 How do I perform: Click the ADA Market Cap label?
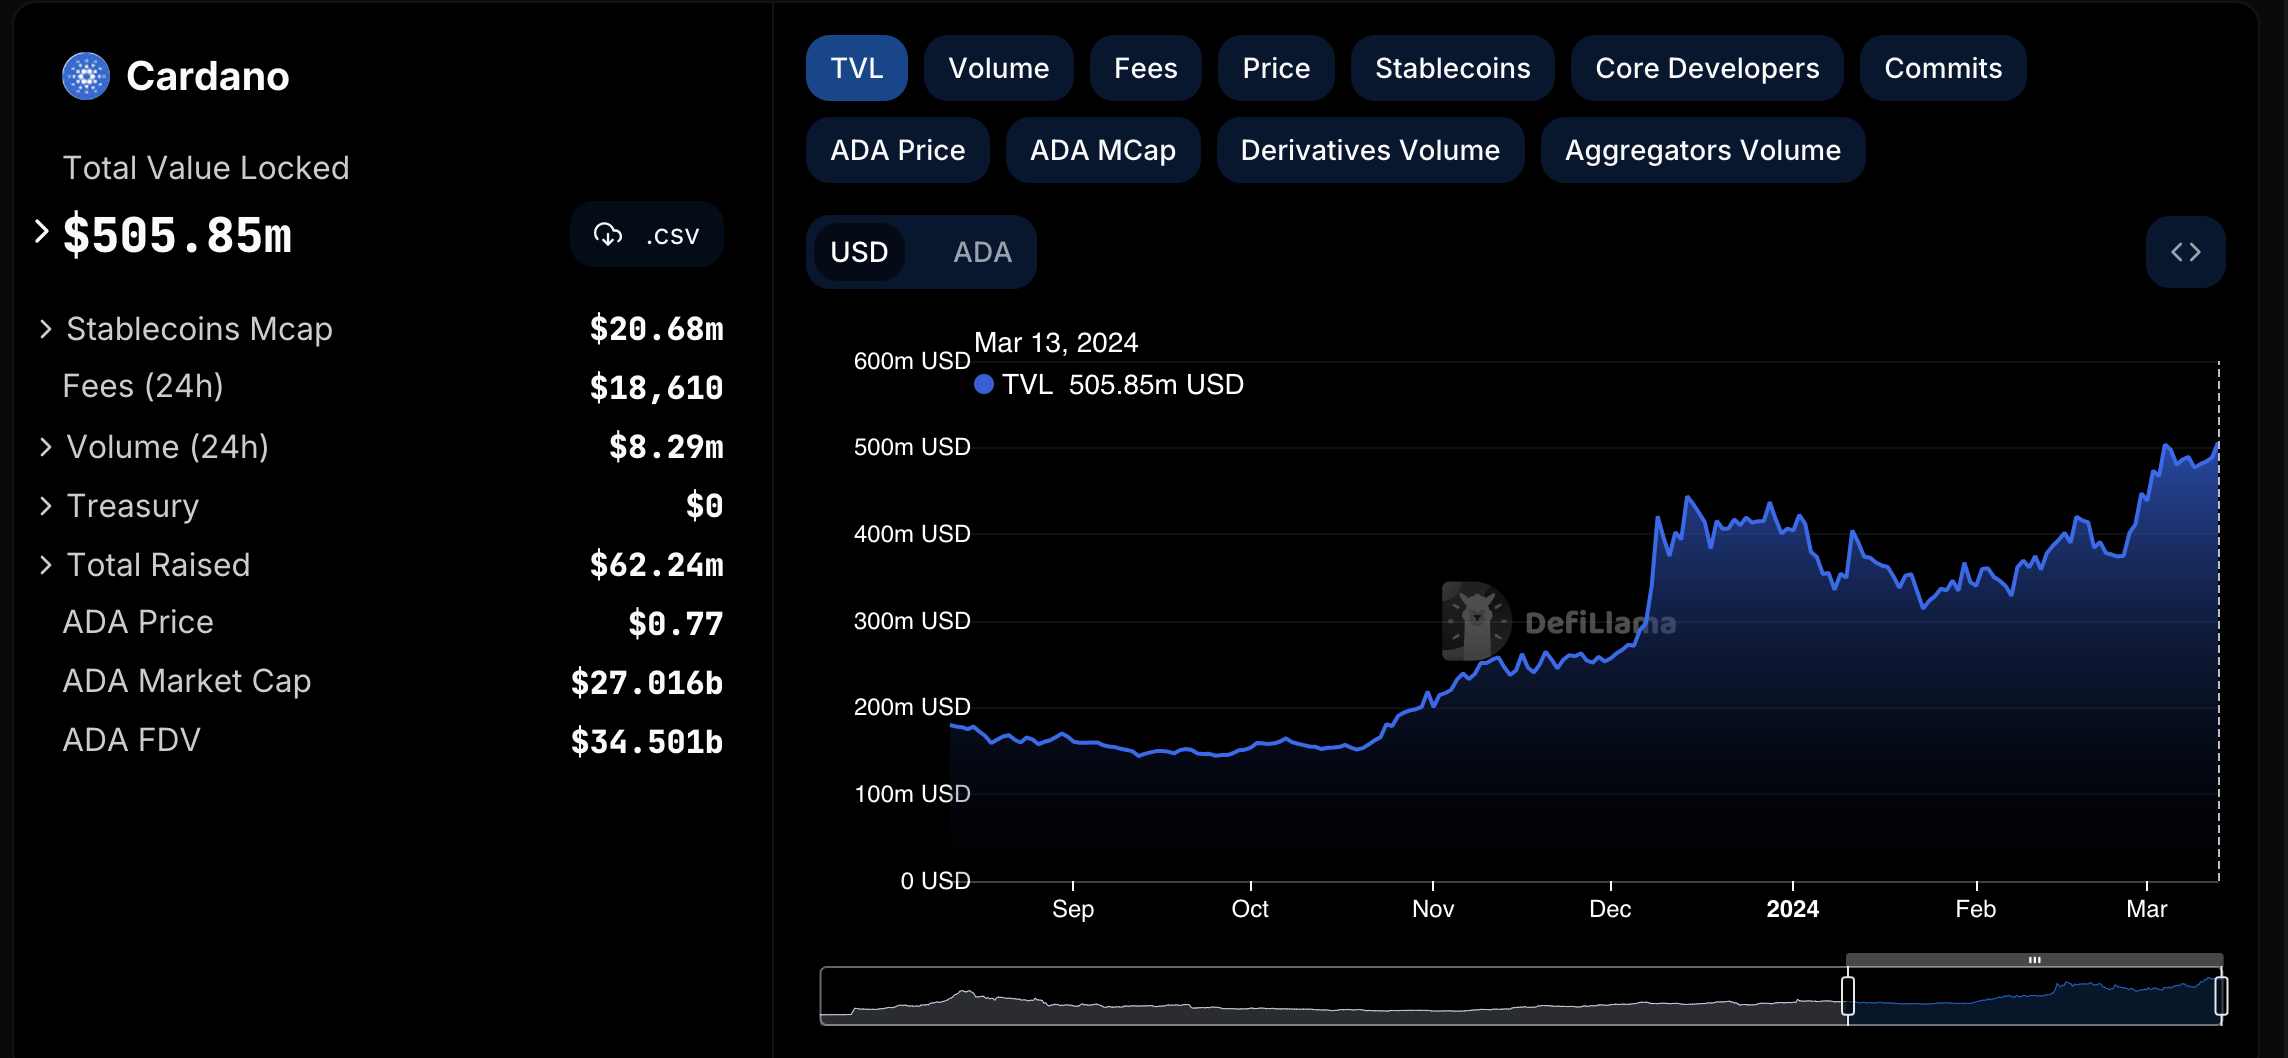[187, 681]
